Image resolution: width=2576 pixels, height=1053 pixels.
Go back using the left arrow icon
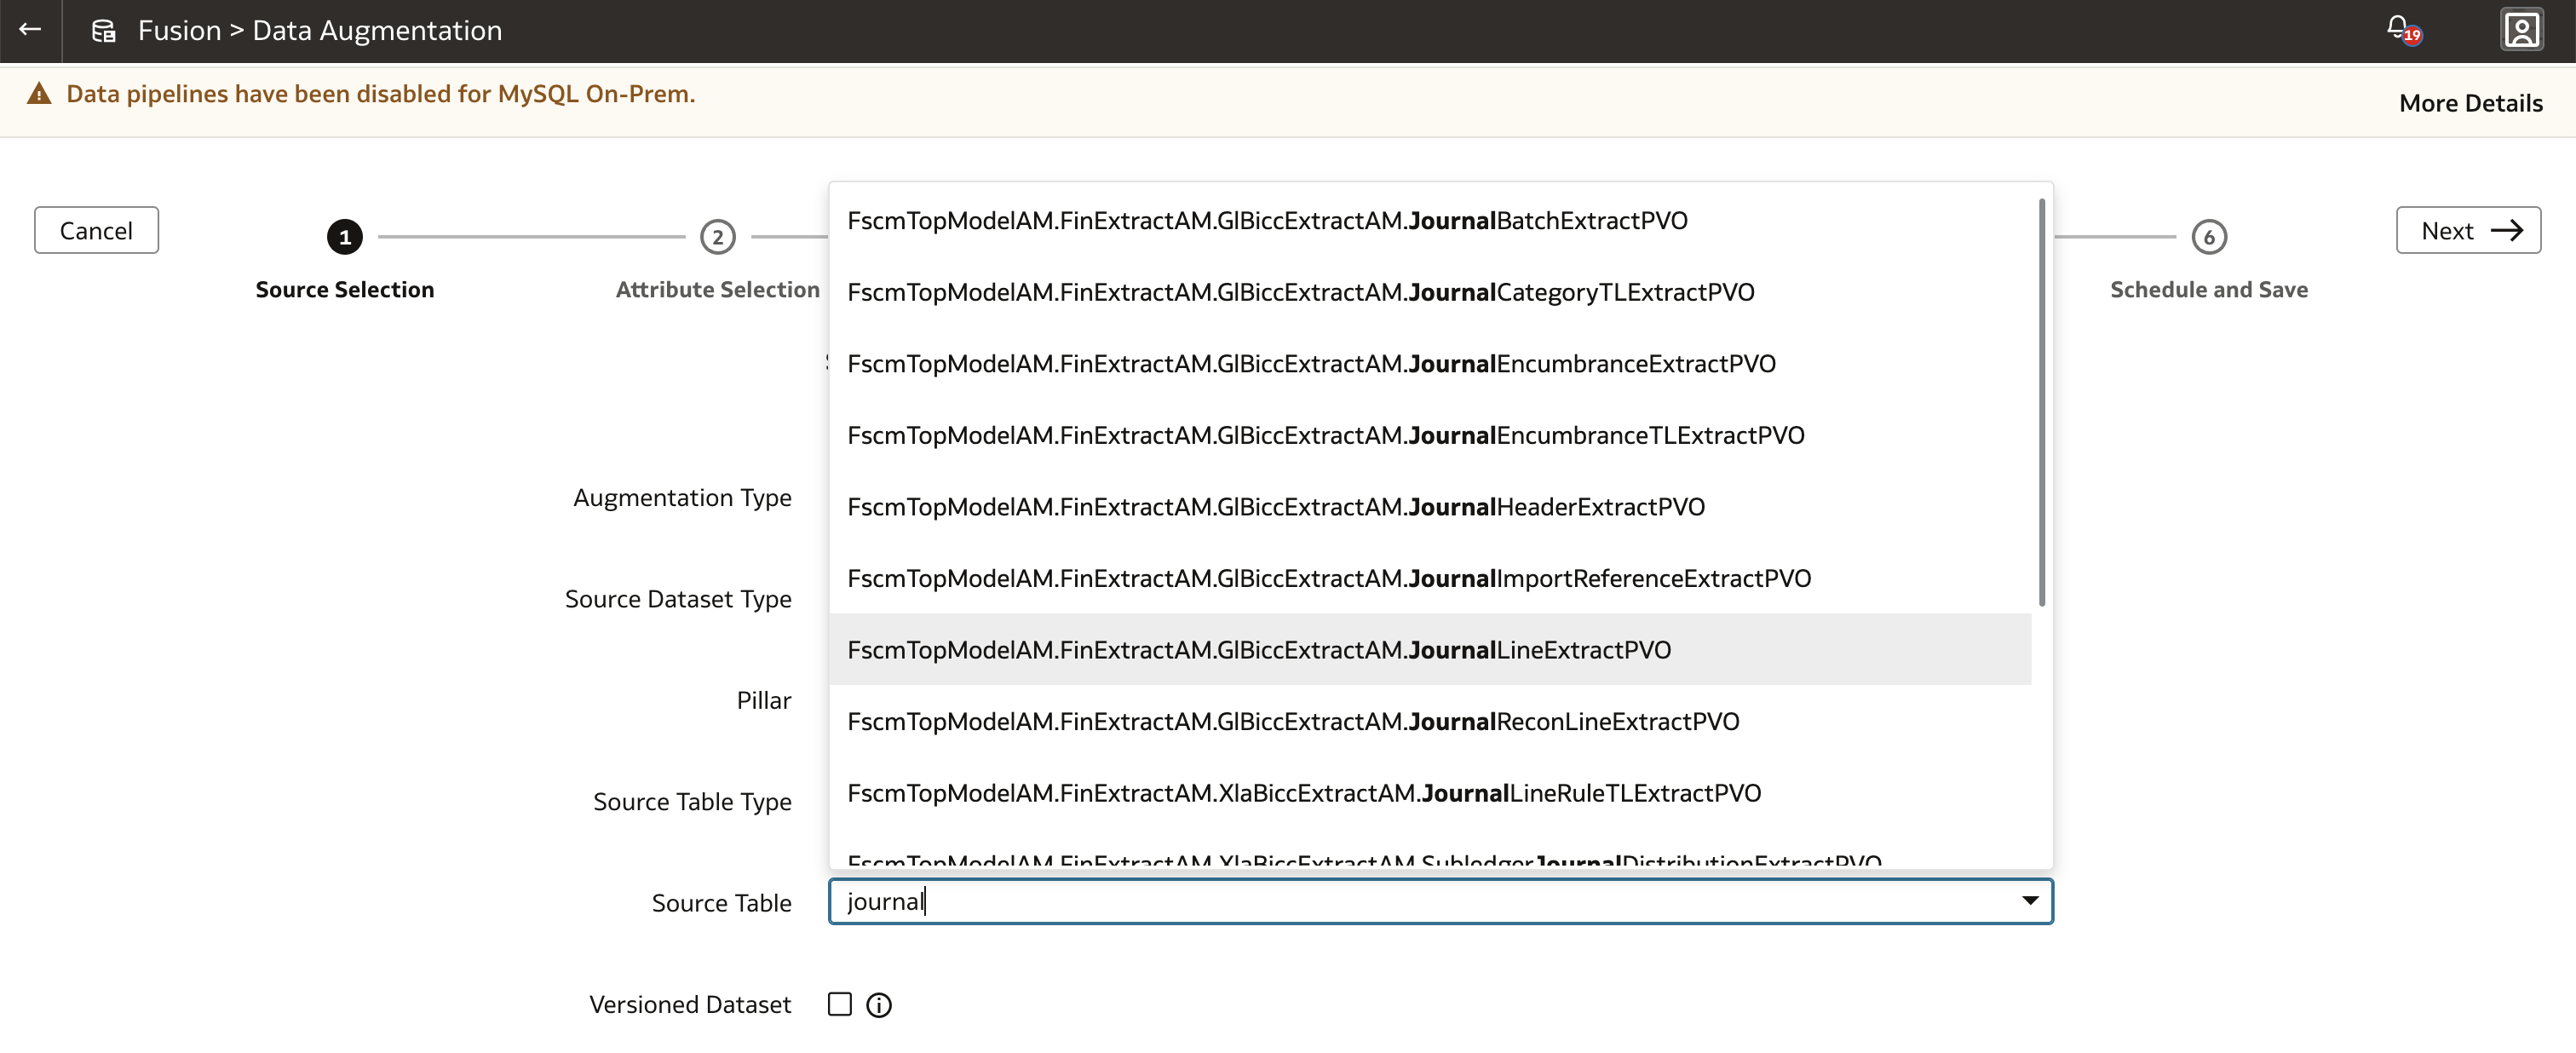pos(30,30)
